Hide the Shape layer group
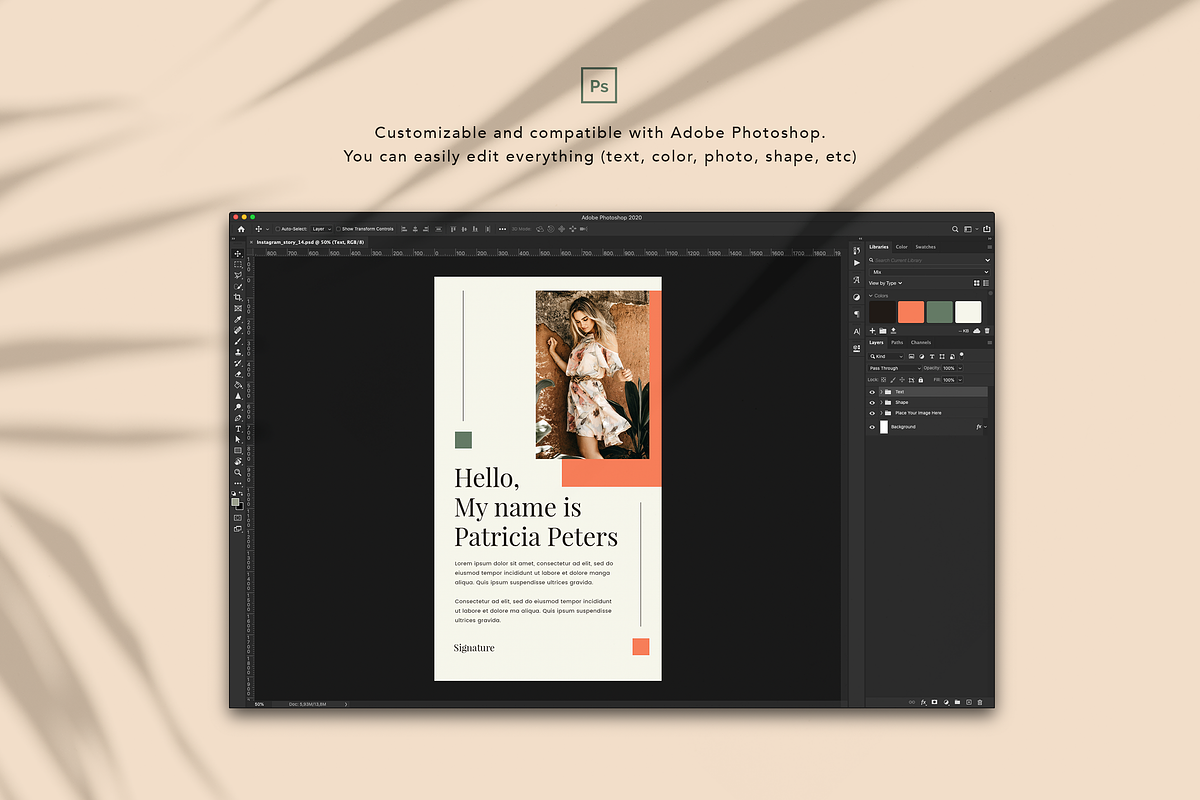Image resolution: width=1200 pixels, height=800 pixels. pyautogui.click(x=872, y=403)
